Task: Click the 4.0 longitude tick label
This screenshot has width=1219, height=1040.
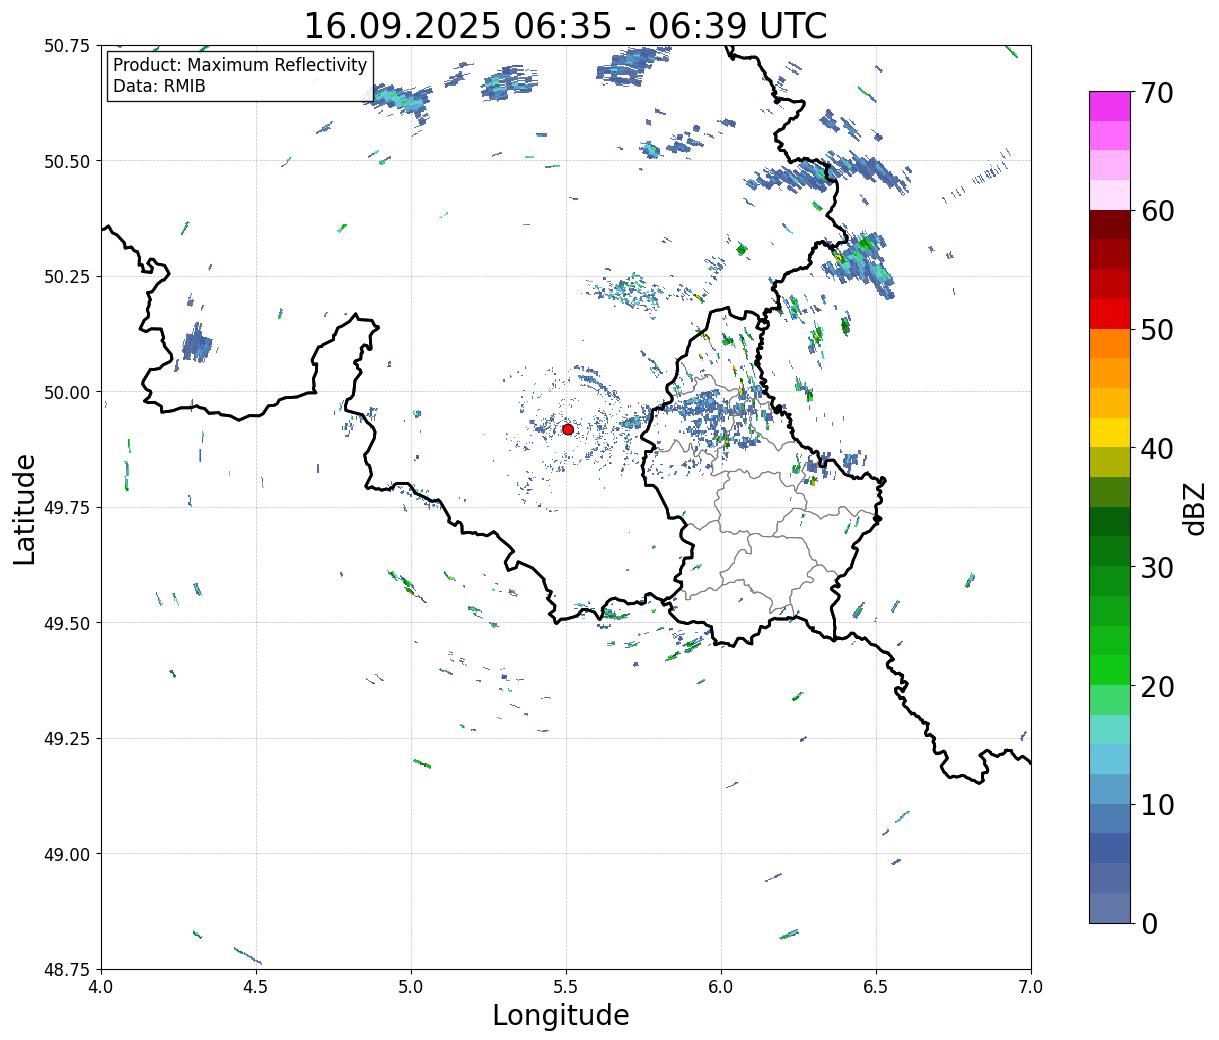Action: tap(101, 987)
